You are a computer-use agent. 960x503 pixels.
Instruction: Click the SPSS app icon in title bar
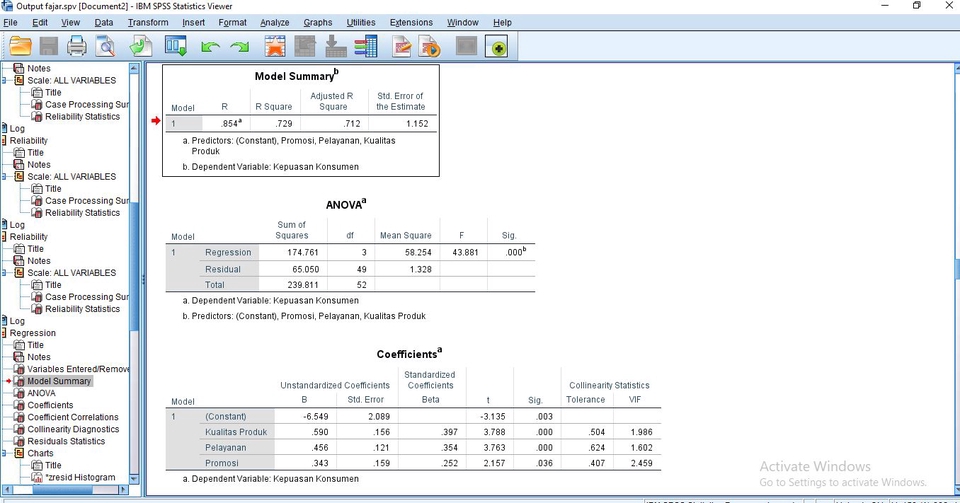click(7, 6)
